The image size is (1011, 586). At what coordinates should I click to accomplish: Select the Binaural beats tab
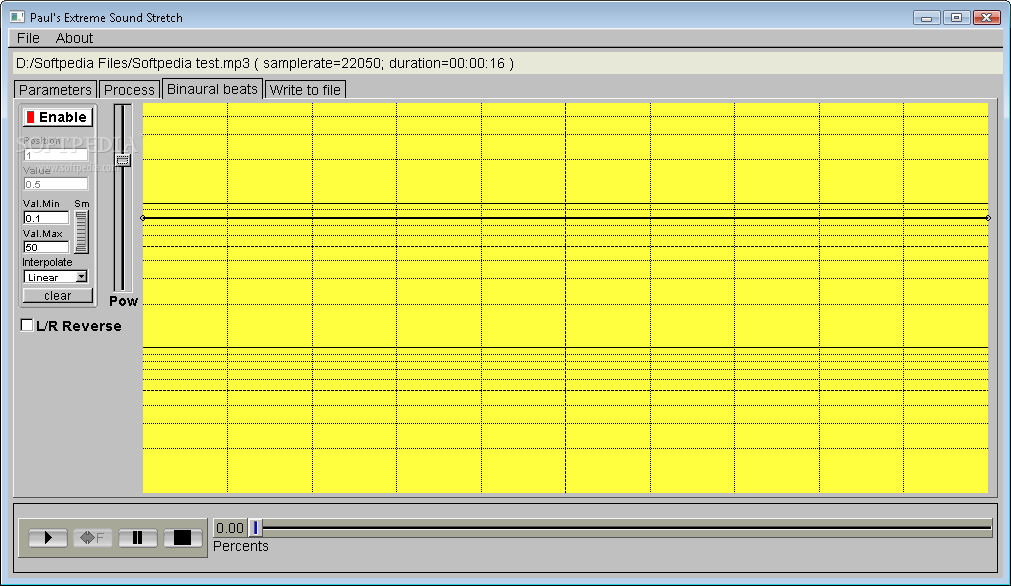point(212,89)
